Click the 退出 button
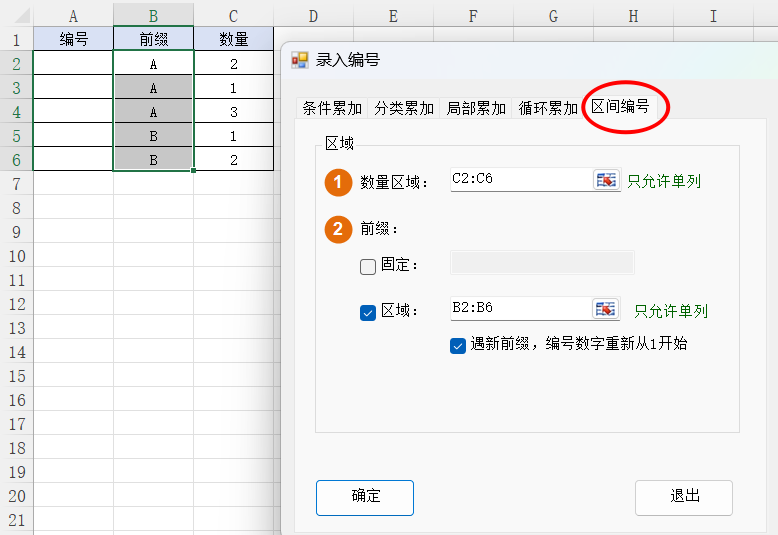The image size is (778, 535). point(684,498)
